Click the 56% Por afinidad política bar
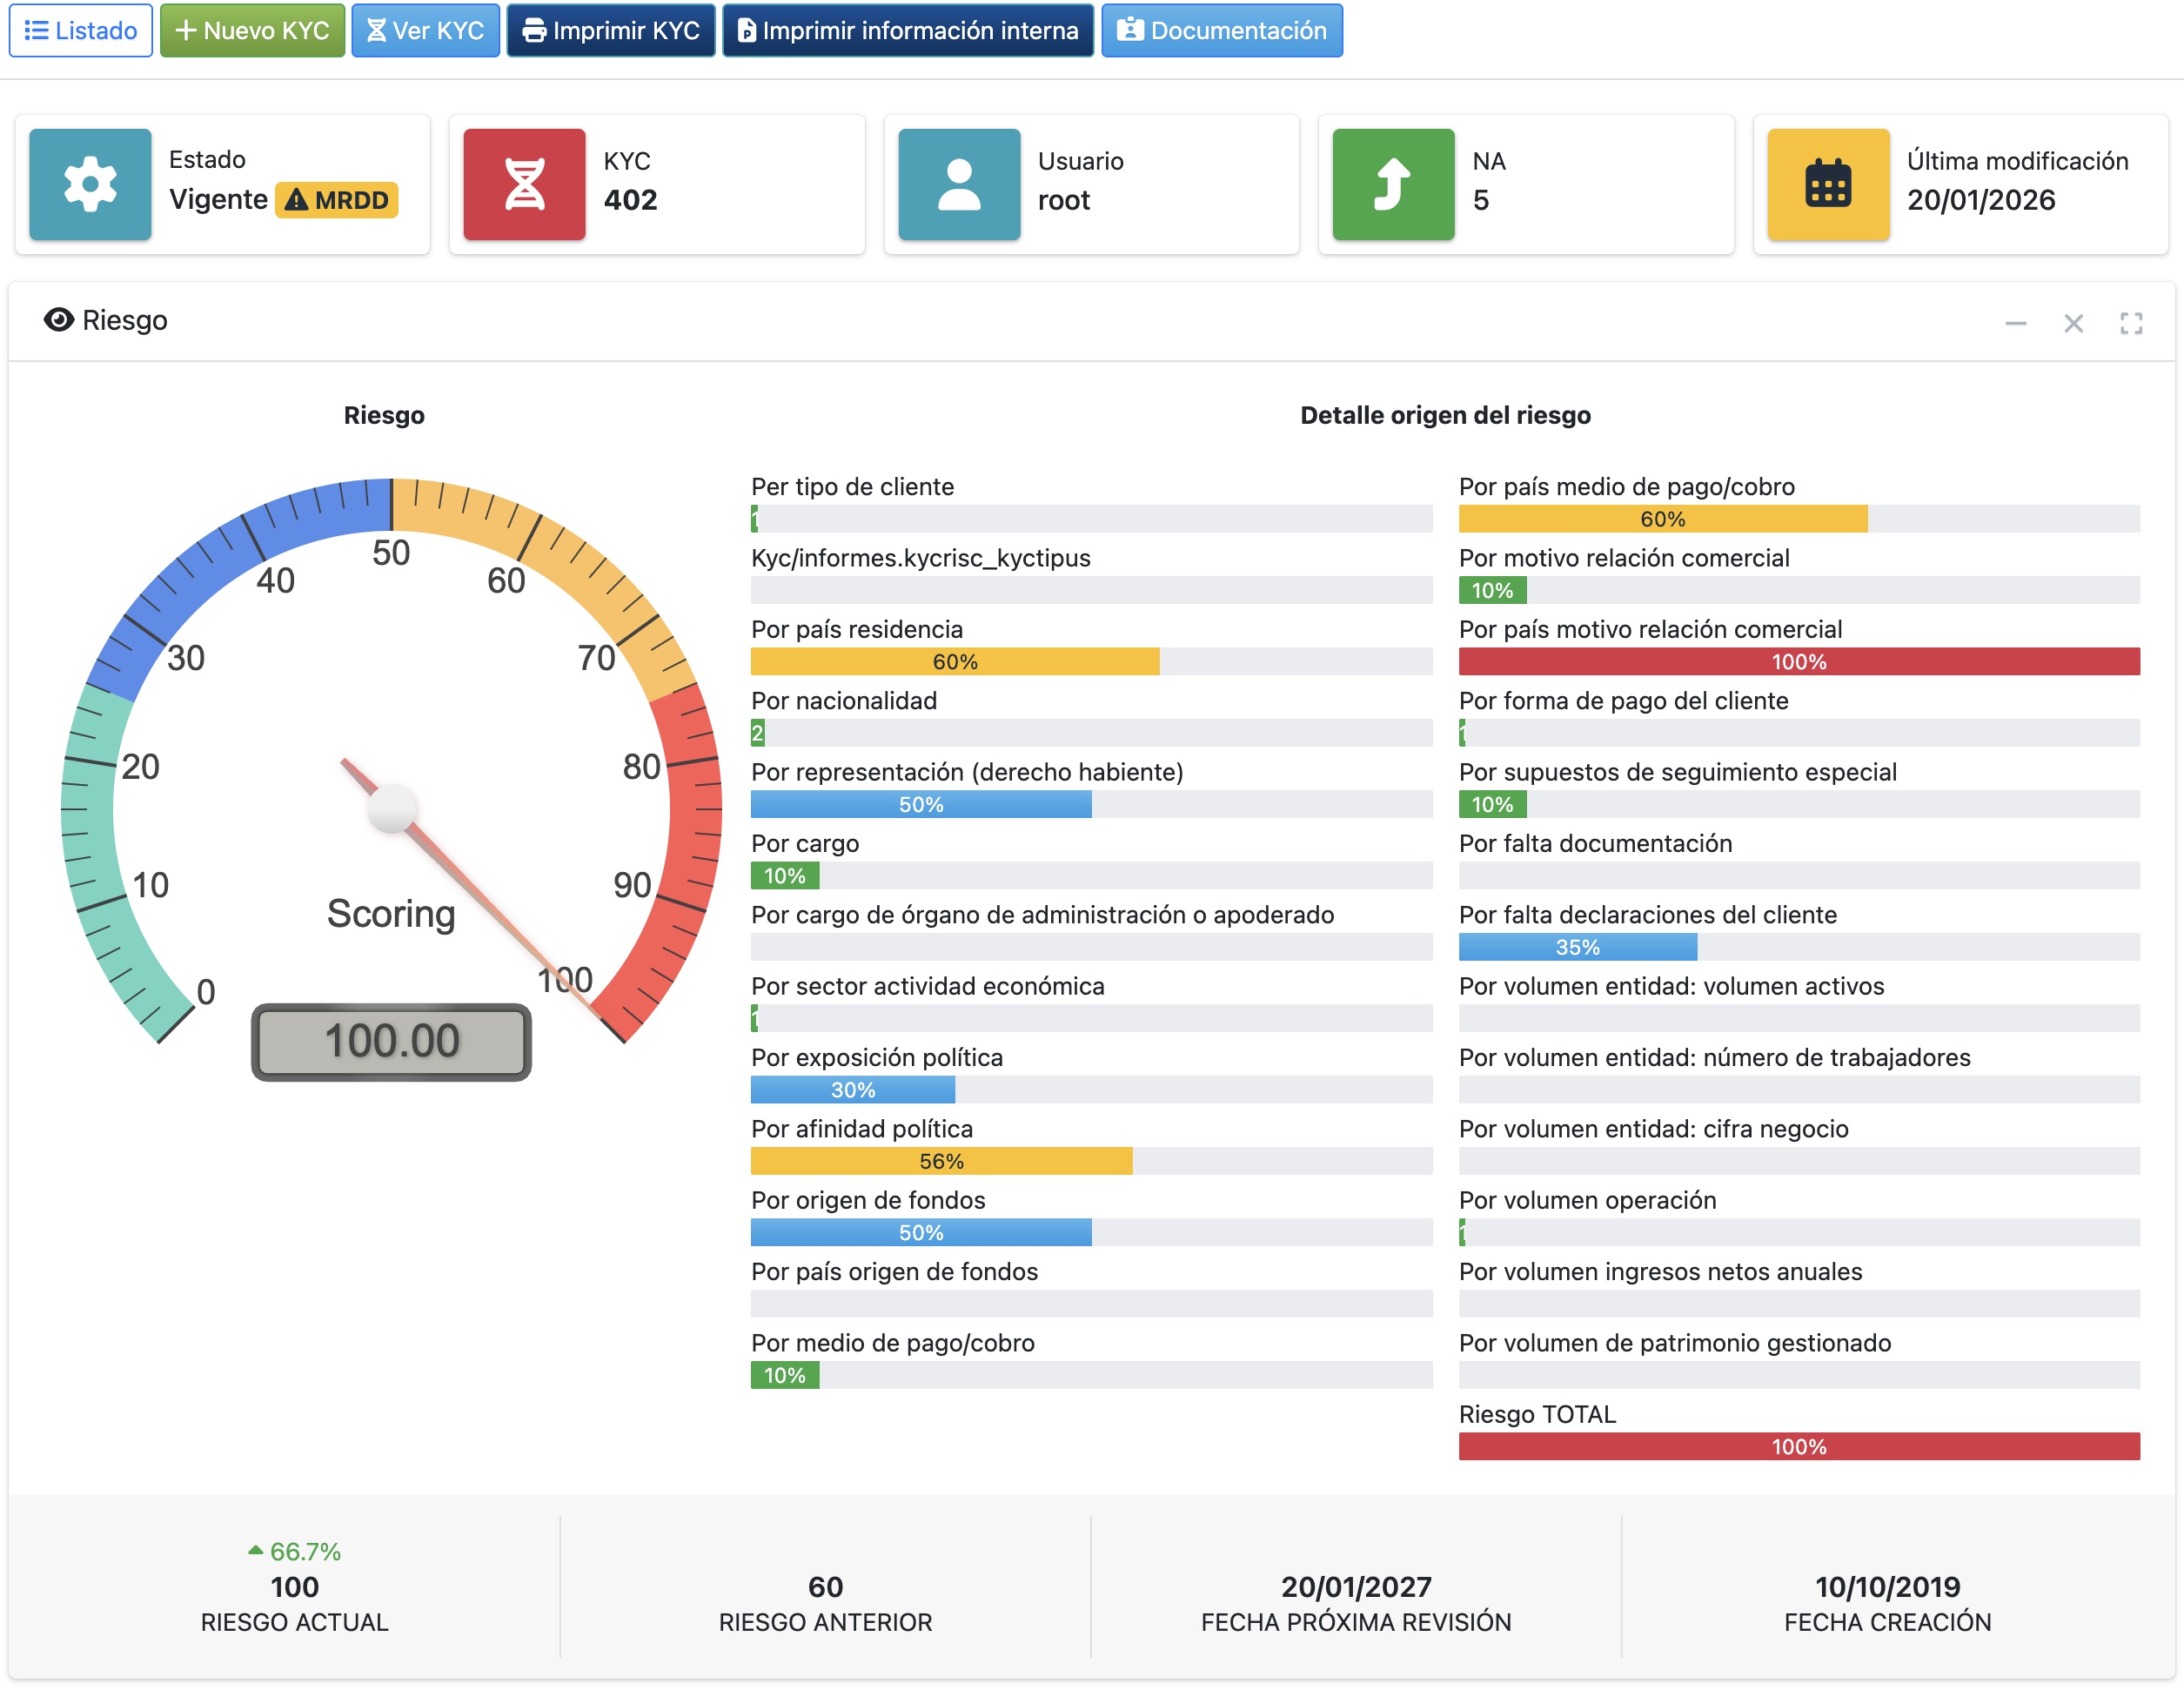This screenshot has height=1690, width=2184. tap(941, 1161)
